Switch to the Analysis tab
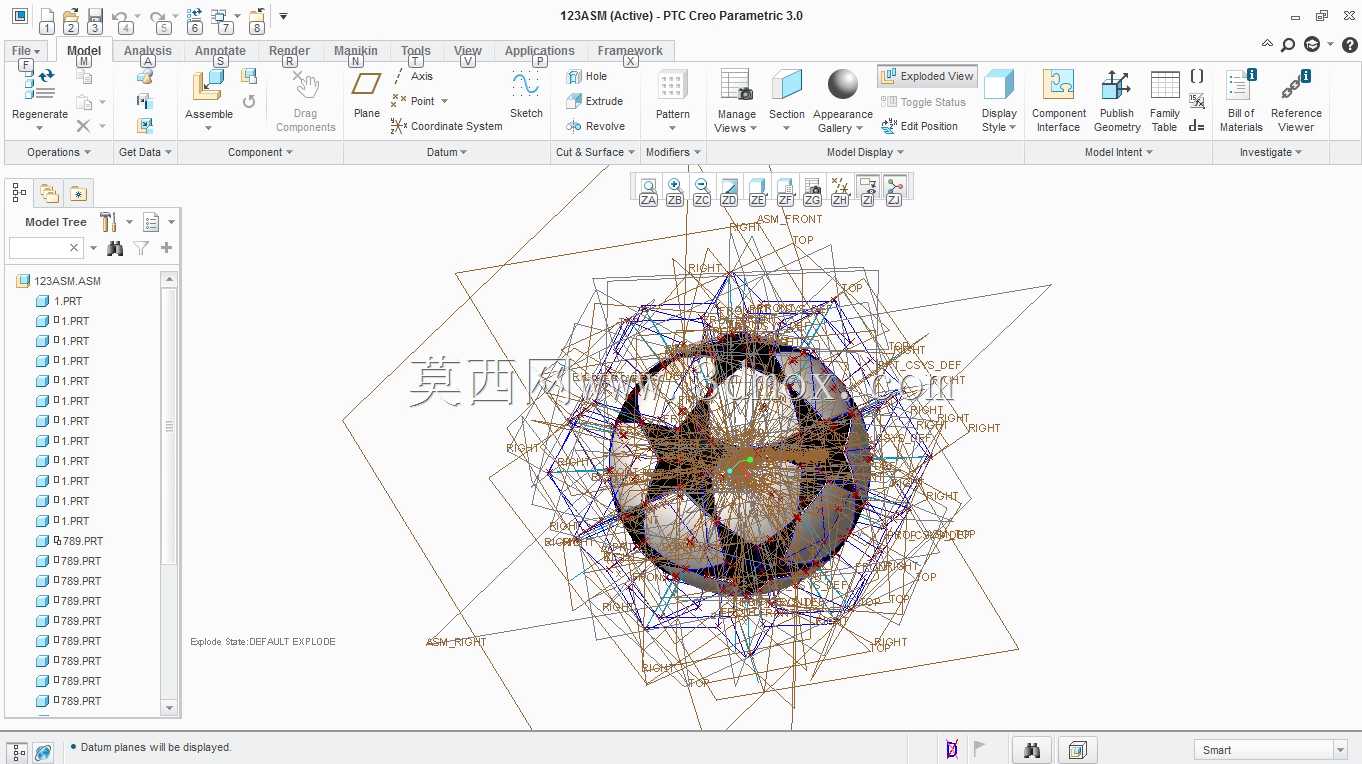Viewport: 1362px width, 764px height. tap(148, 51)
